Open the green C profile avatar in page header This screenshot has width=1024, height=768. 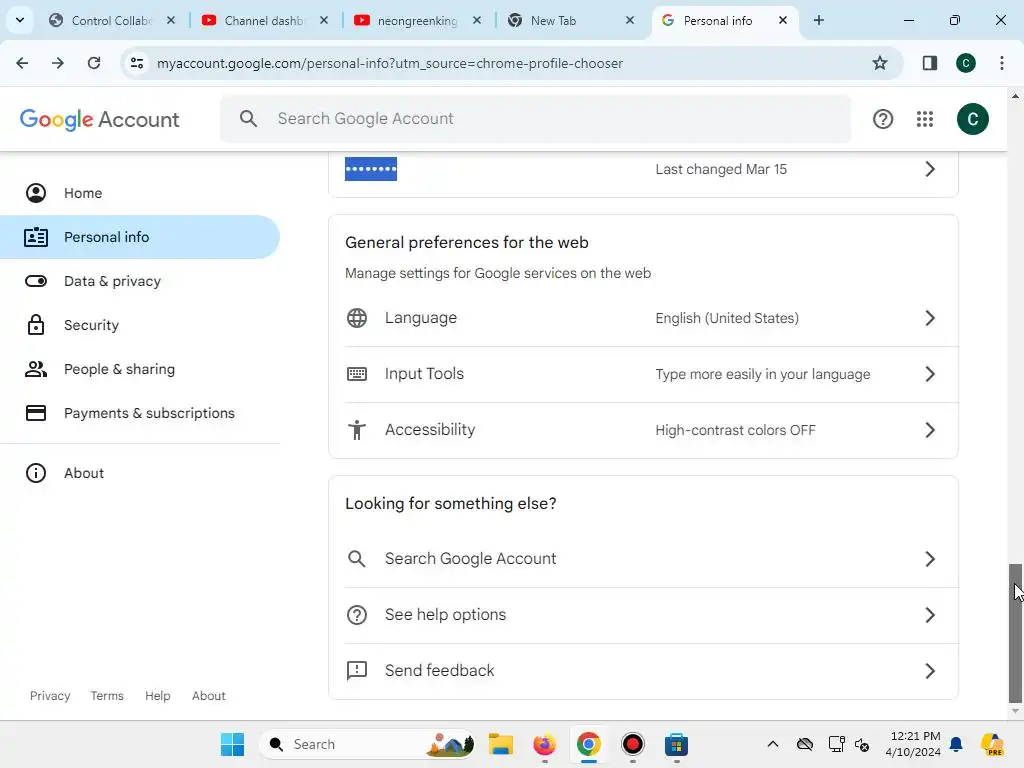tap(972, 119)
